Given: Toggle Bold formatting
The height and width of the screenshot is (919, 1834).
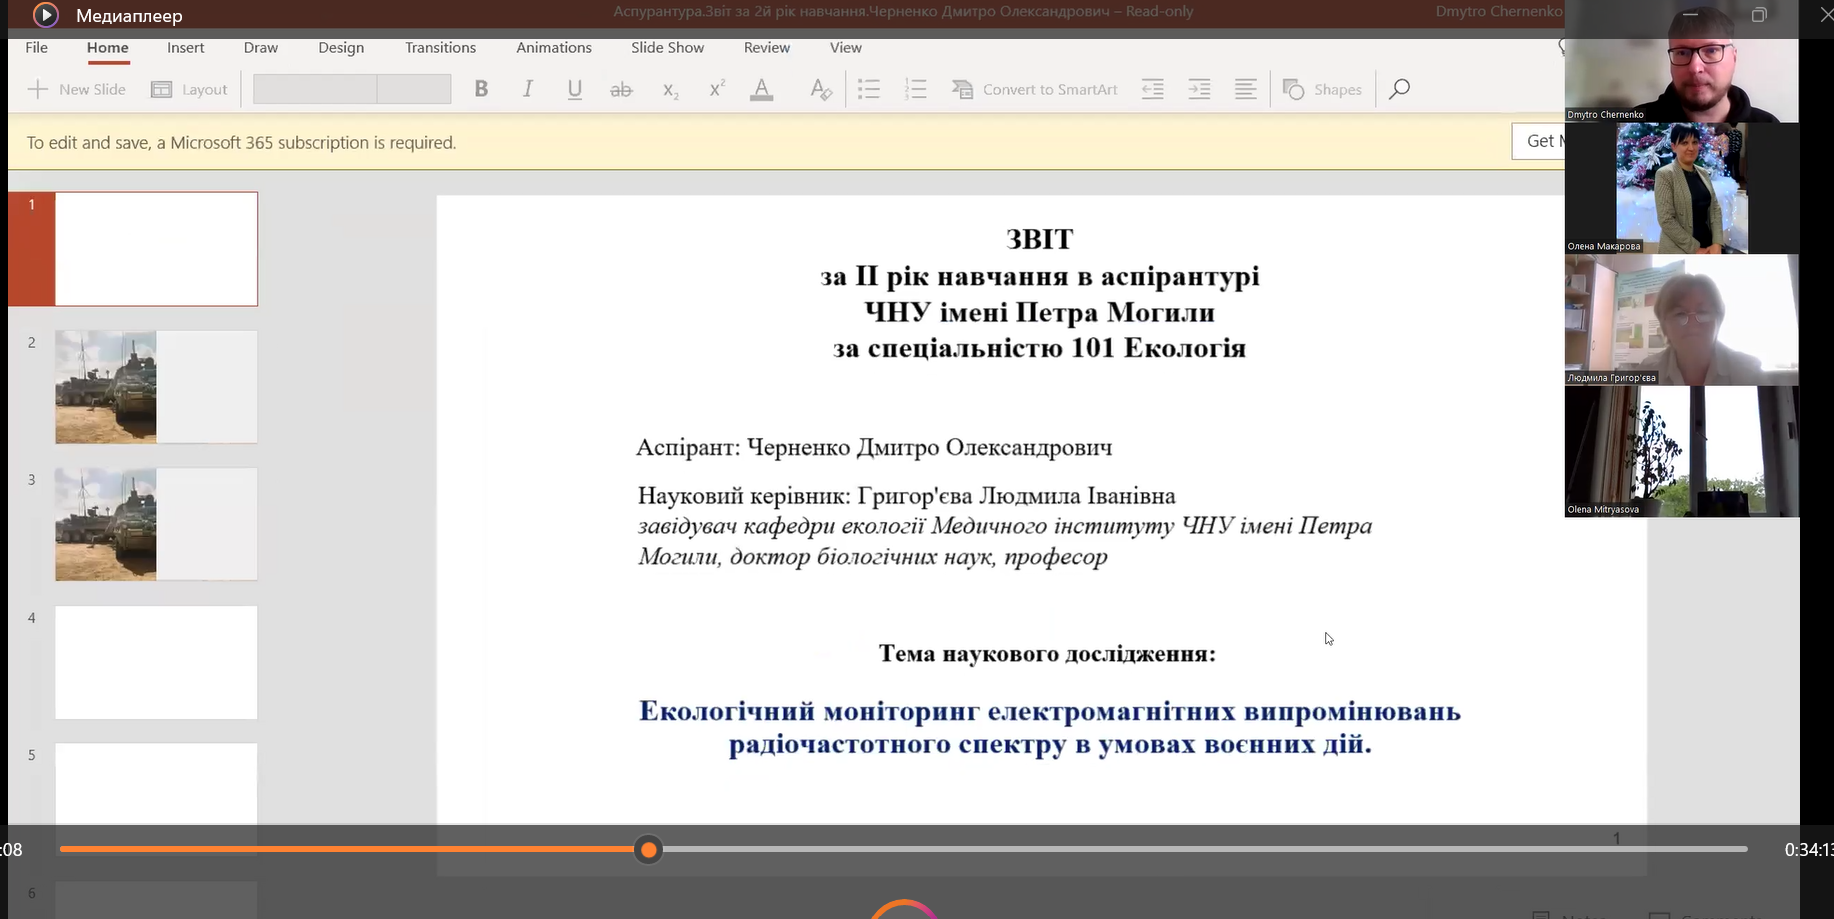Looking at the screenshot, I should pyautogui.click(x=481, y=89).
